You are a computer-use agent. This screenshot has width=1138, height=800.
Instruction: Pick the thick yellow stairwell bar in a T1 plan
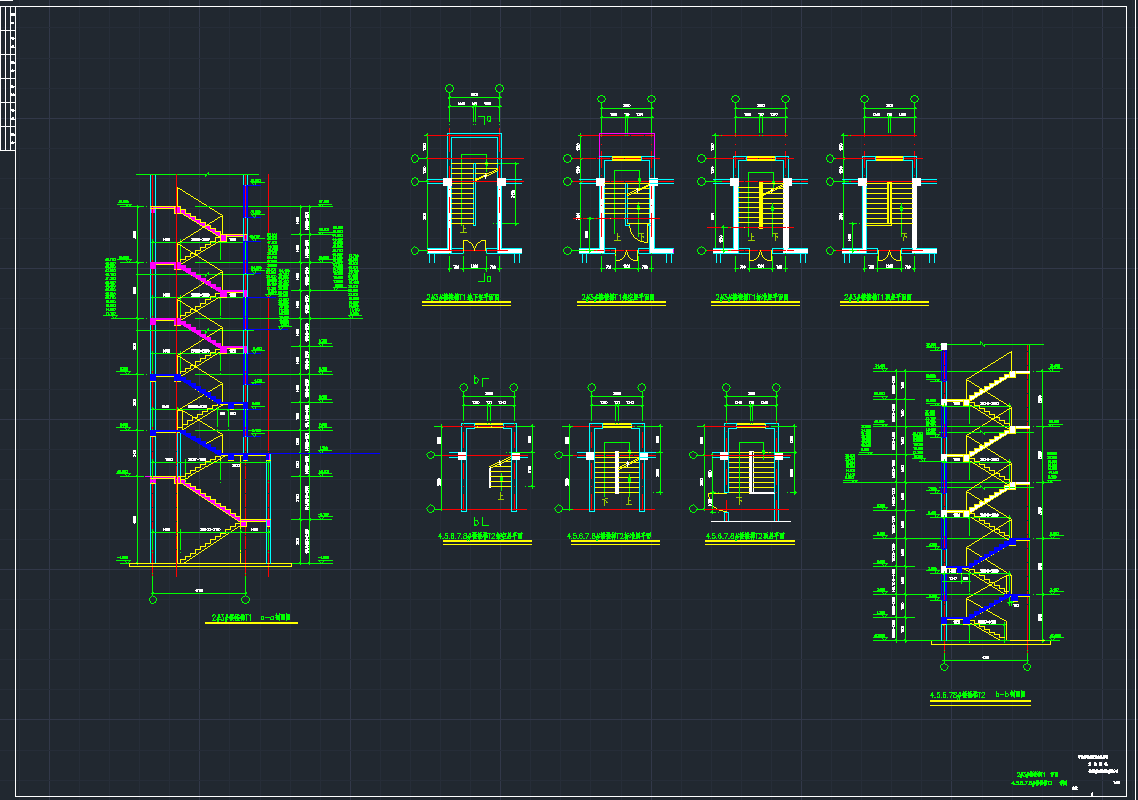coord(761,206)
